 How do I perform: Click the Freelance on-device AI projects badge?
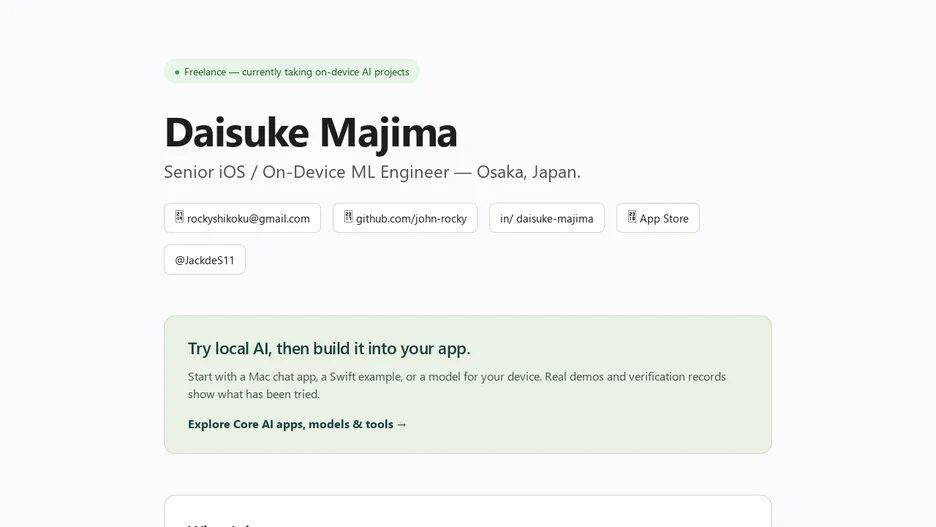coord(292,72)
